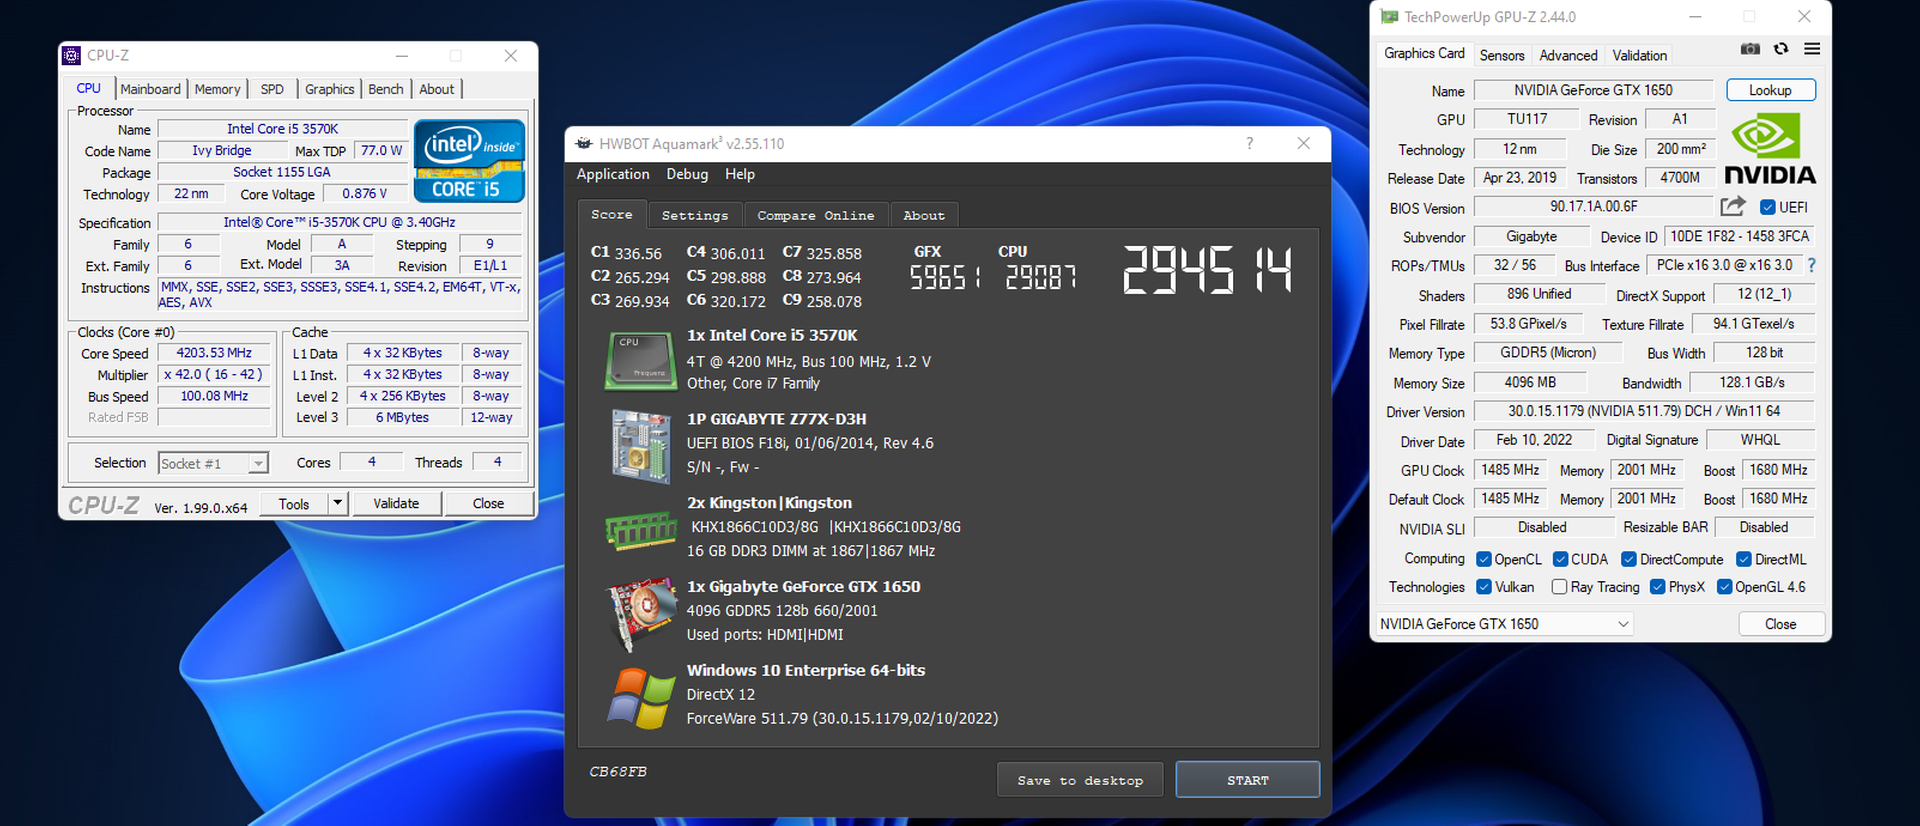1920x826 pixels.
Task: Switch to the Memory tab in CPU-Z
Action: point(217,89)
